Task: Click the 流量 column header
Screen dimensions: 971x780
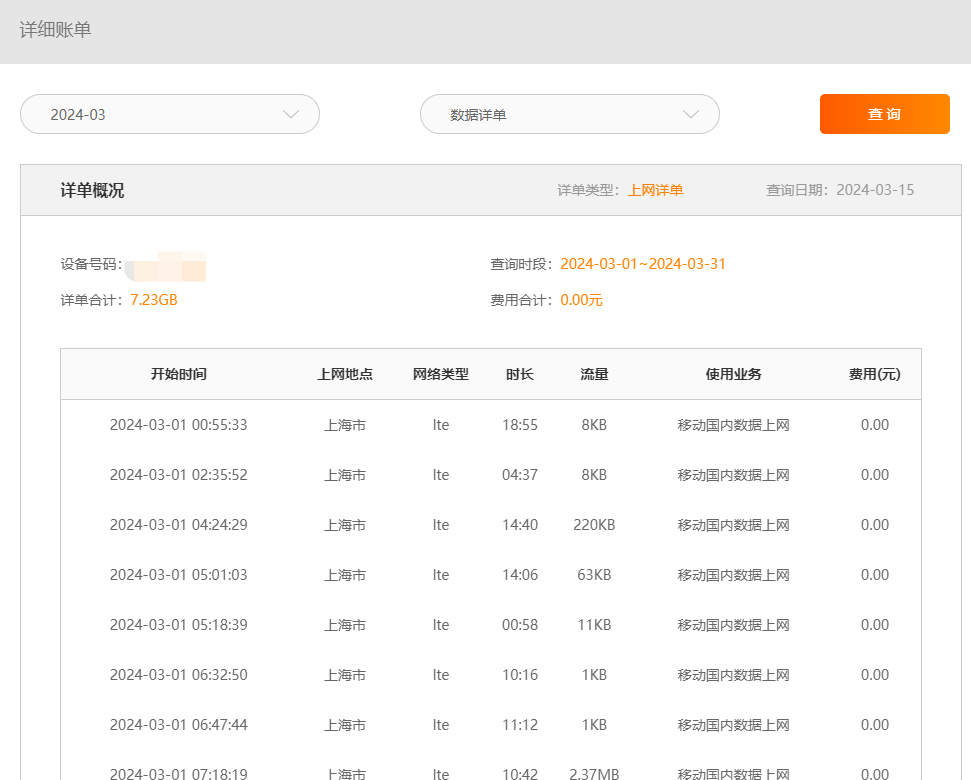Action: [x=594, y=374]
